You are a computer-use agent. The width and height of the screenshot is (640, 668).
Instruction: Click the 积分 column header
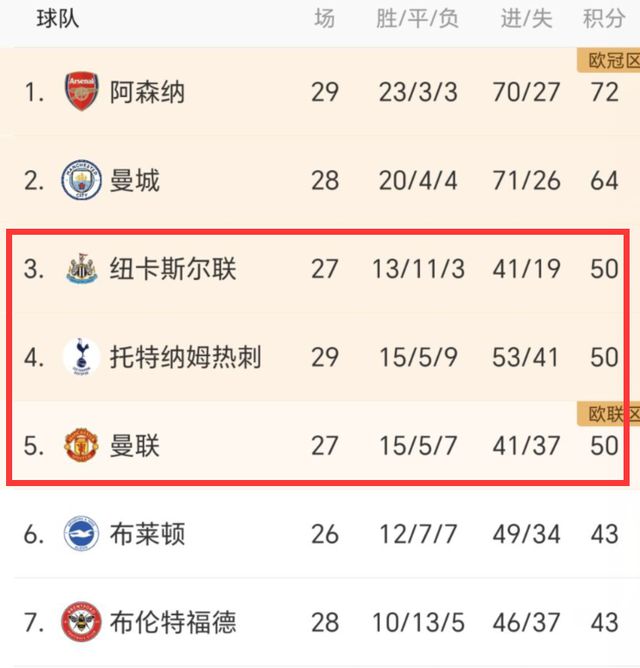[x=603, y=19]
